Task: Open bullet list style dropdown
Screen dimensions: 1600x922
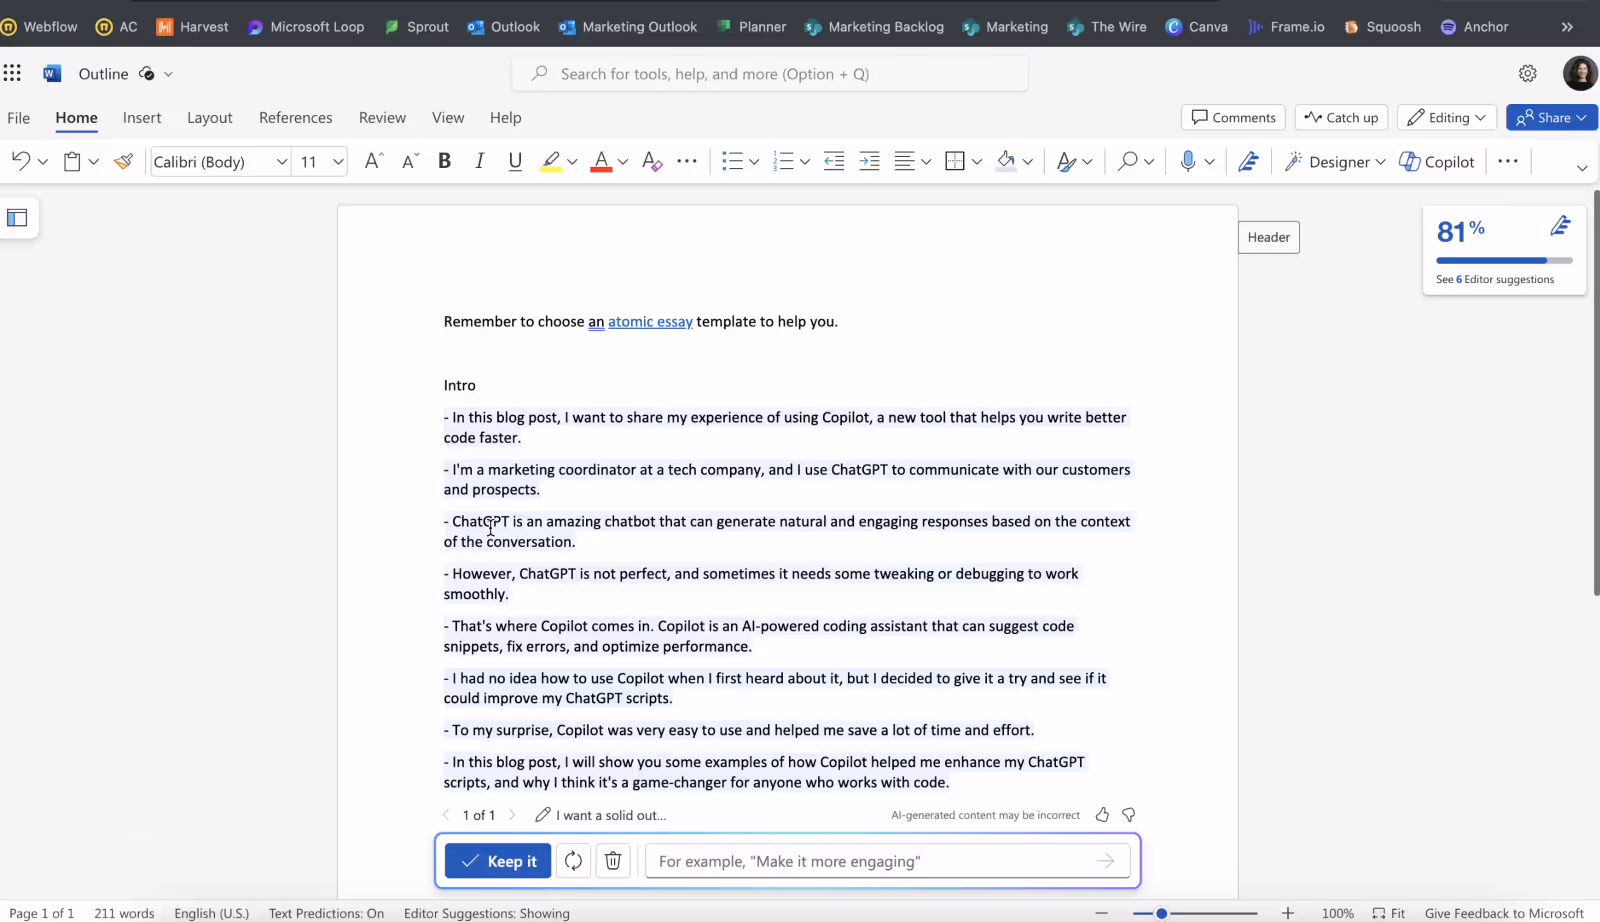Action: point(754,162)
